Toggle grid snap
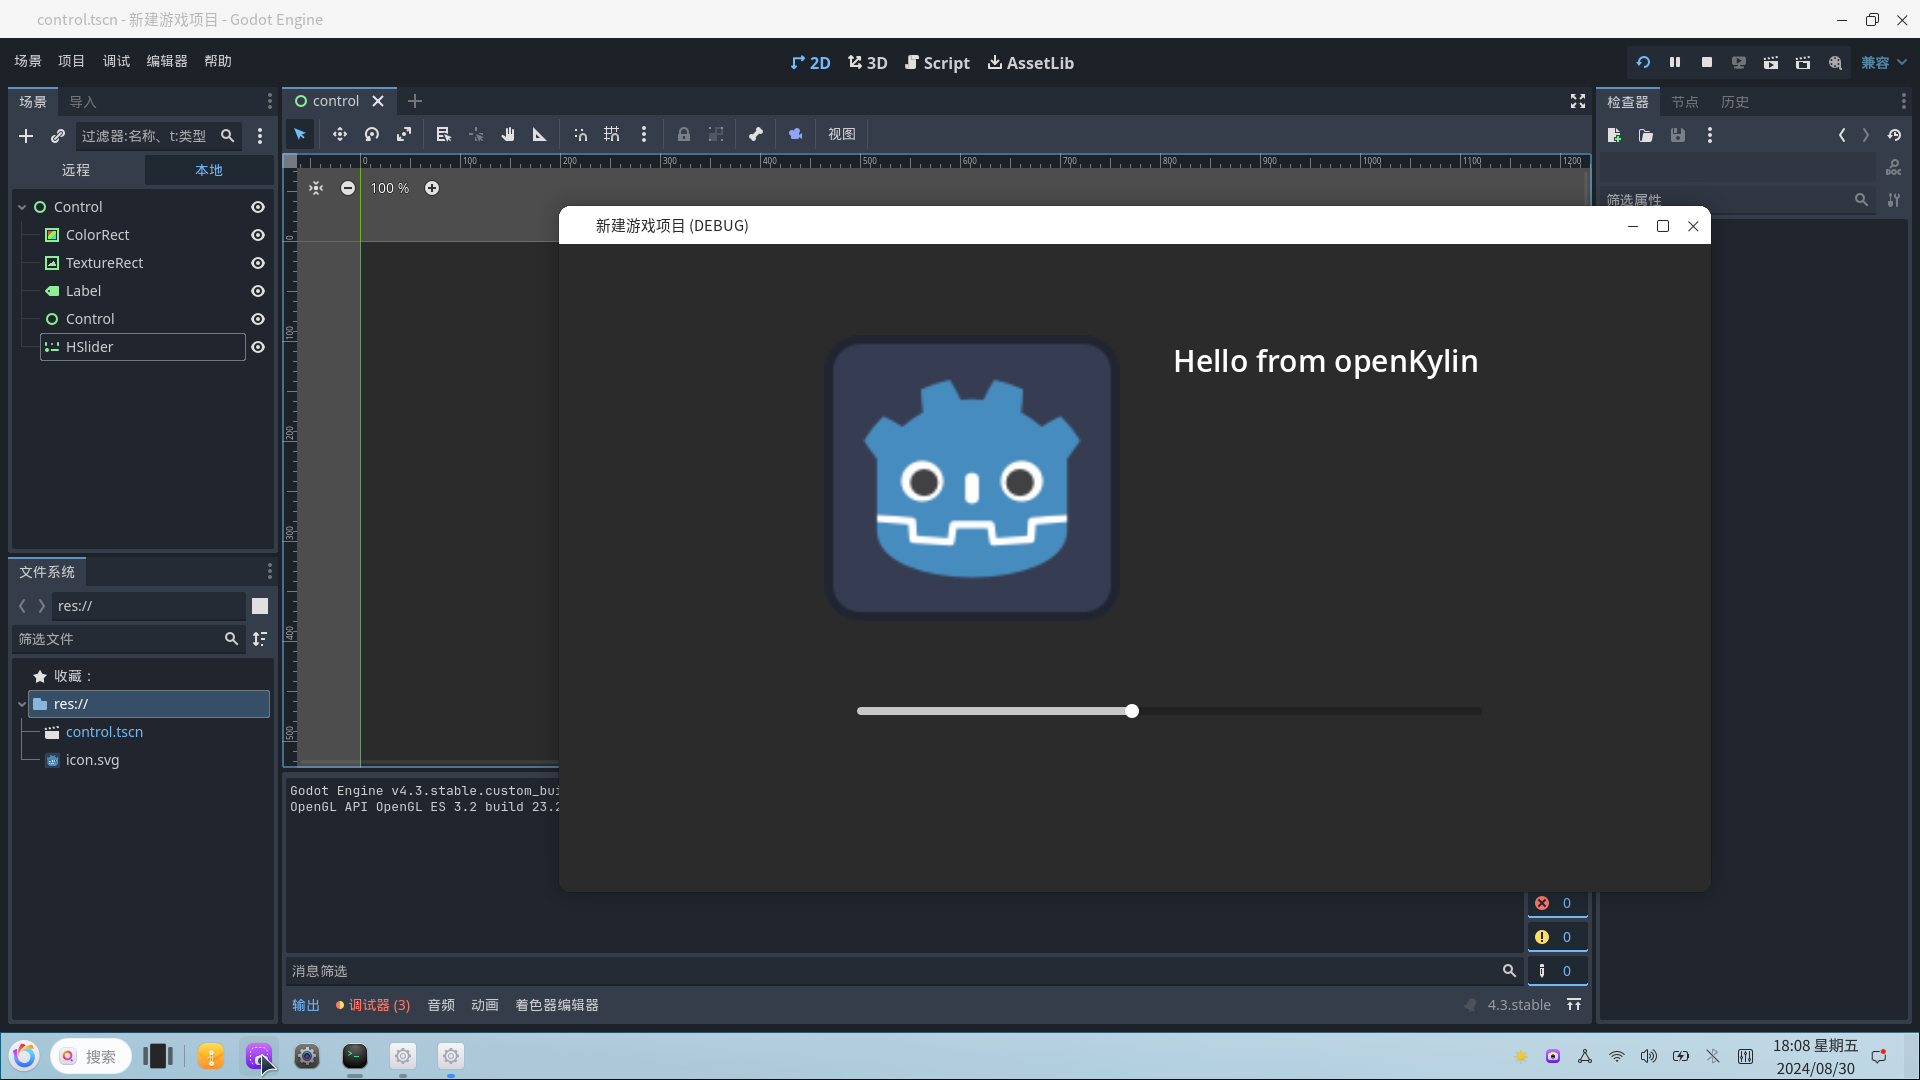The height and width of the screenshot is (1080, 1920). click(612, 134)
